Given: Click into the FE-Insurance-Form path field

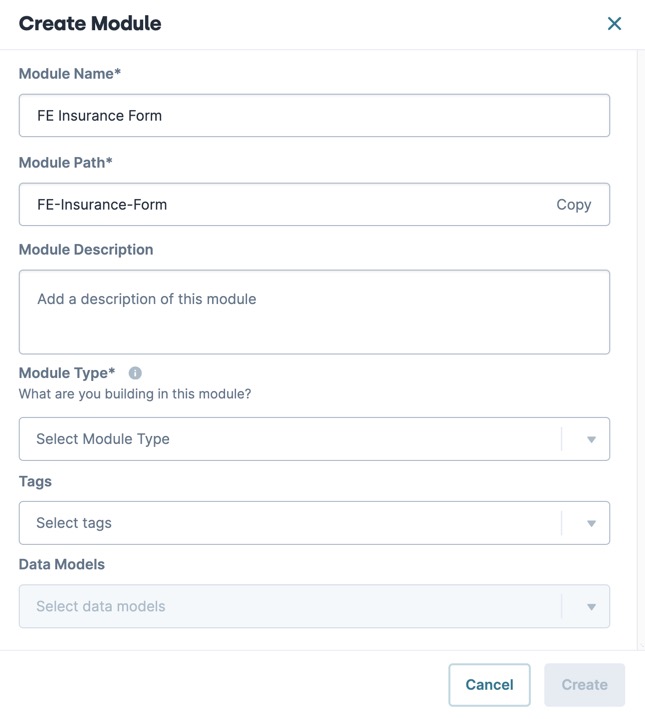Looking at the screenshot, I should pyautogui.click(x=284, y=205).
